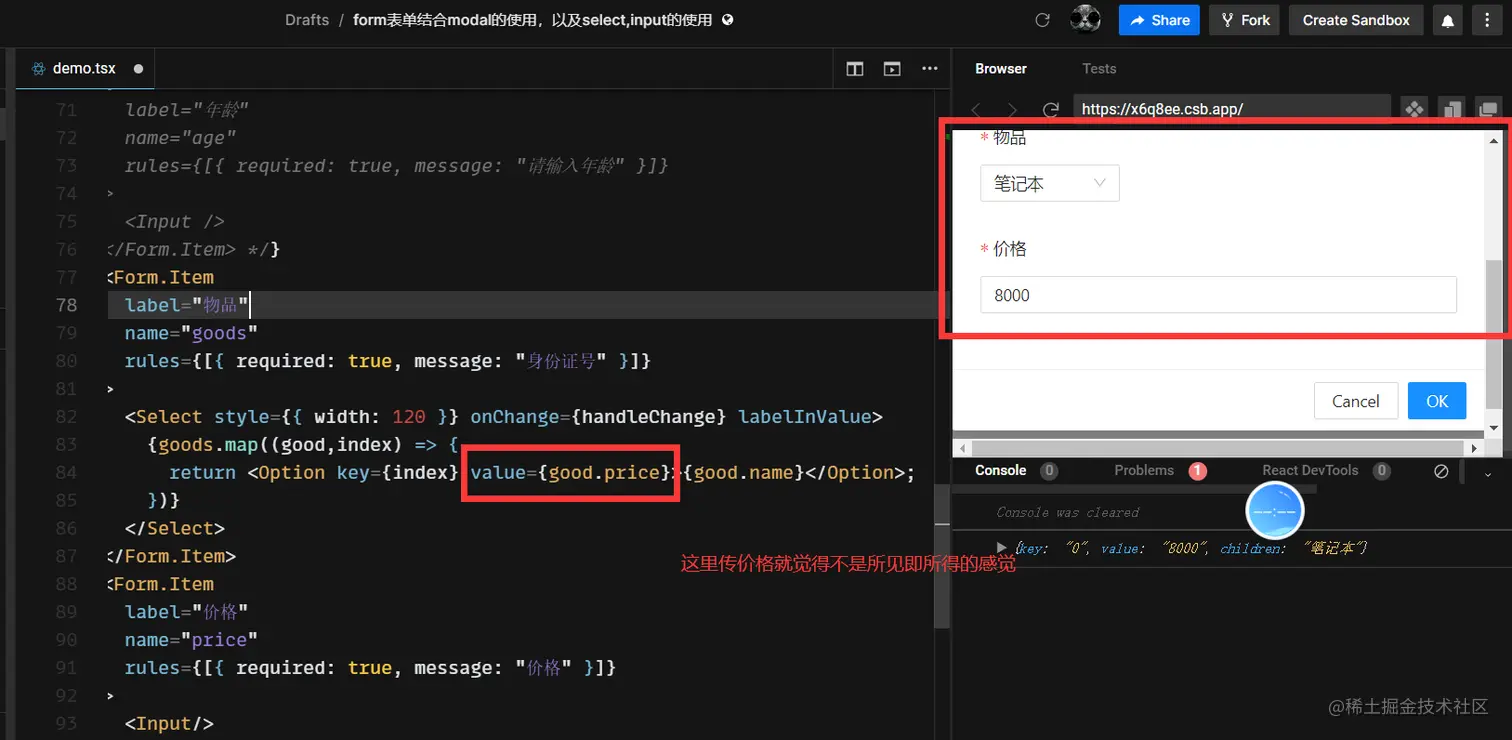Click the sandbox privacy globe icon
The height and width of the screenshot is (740, 1512).
click(x=728, y=19)
